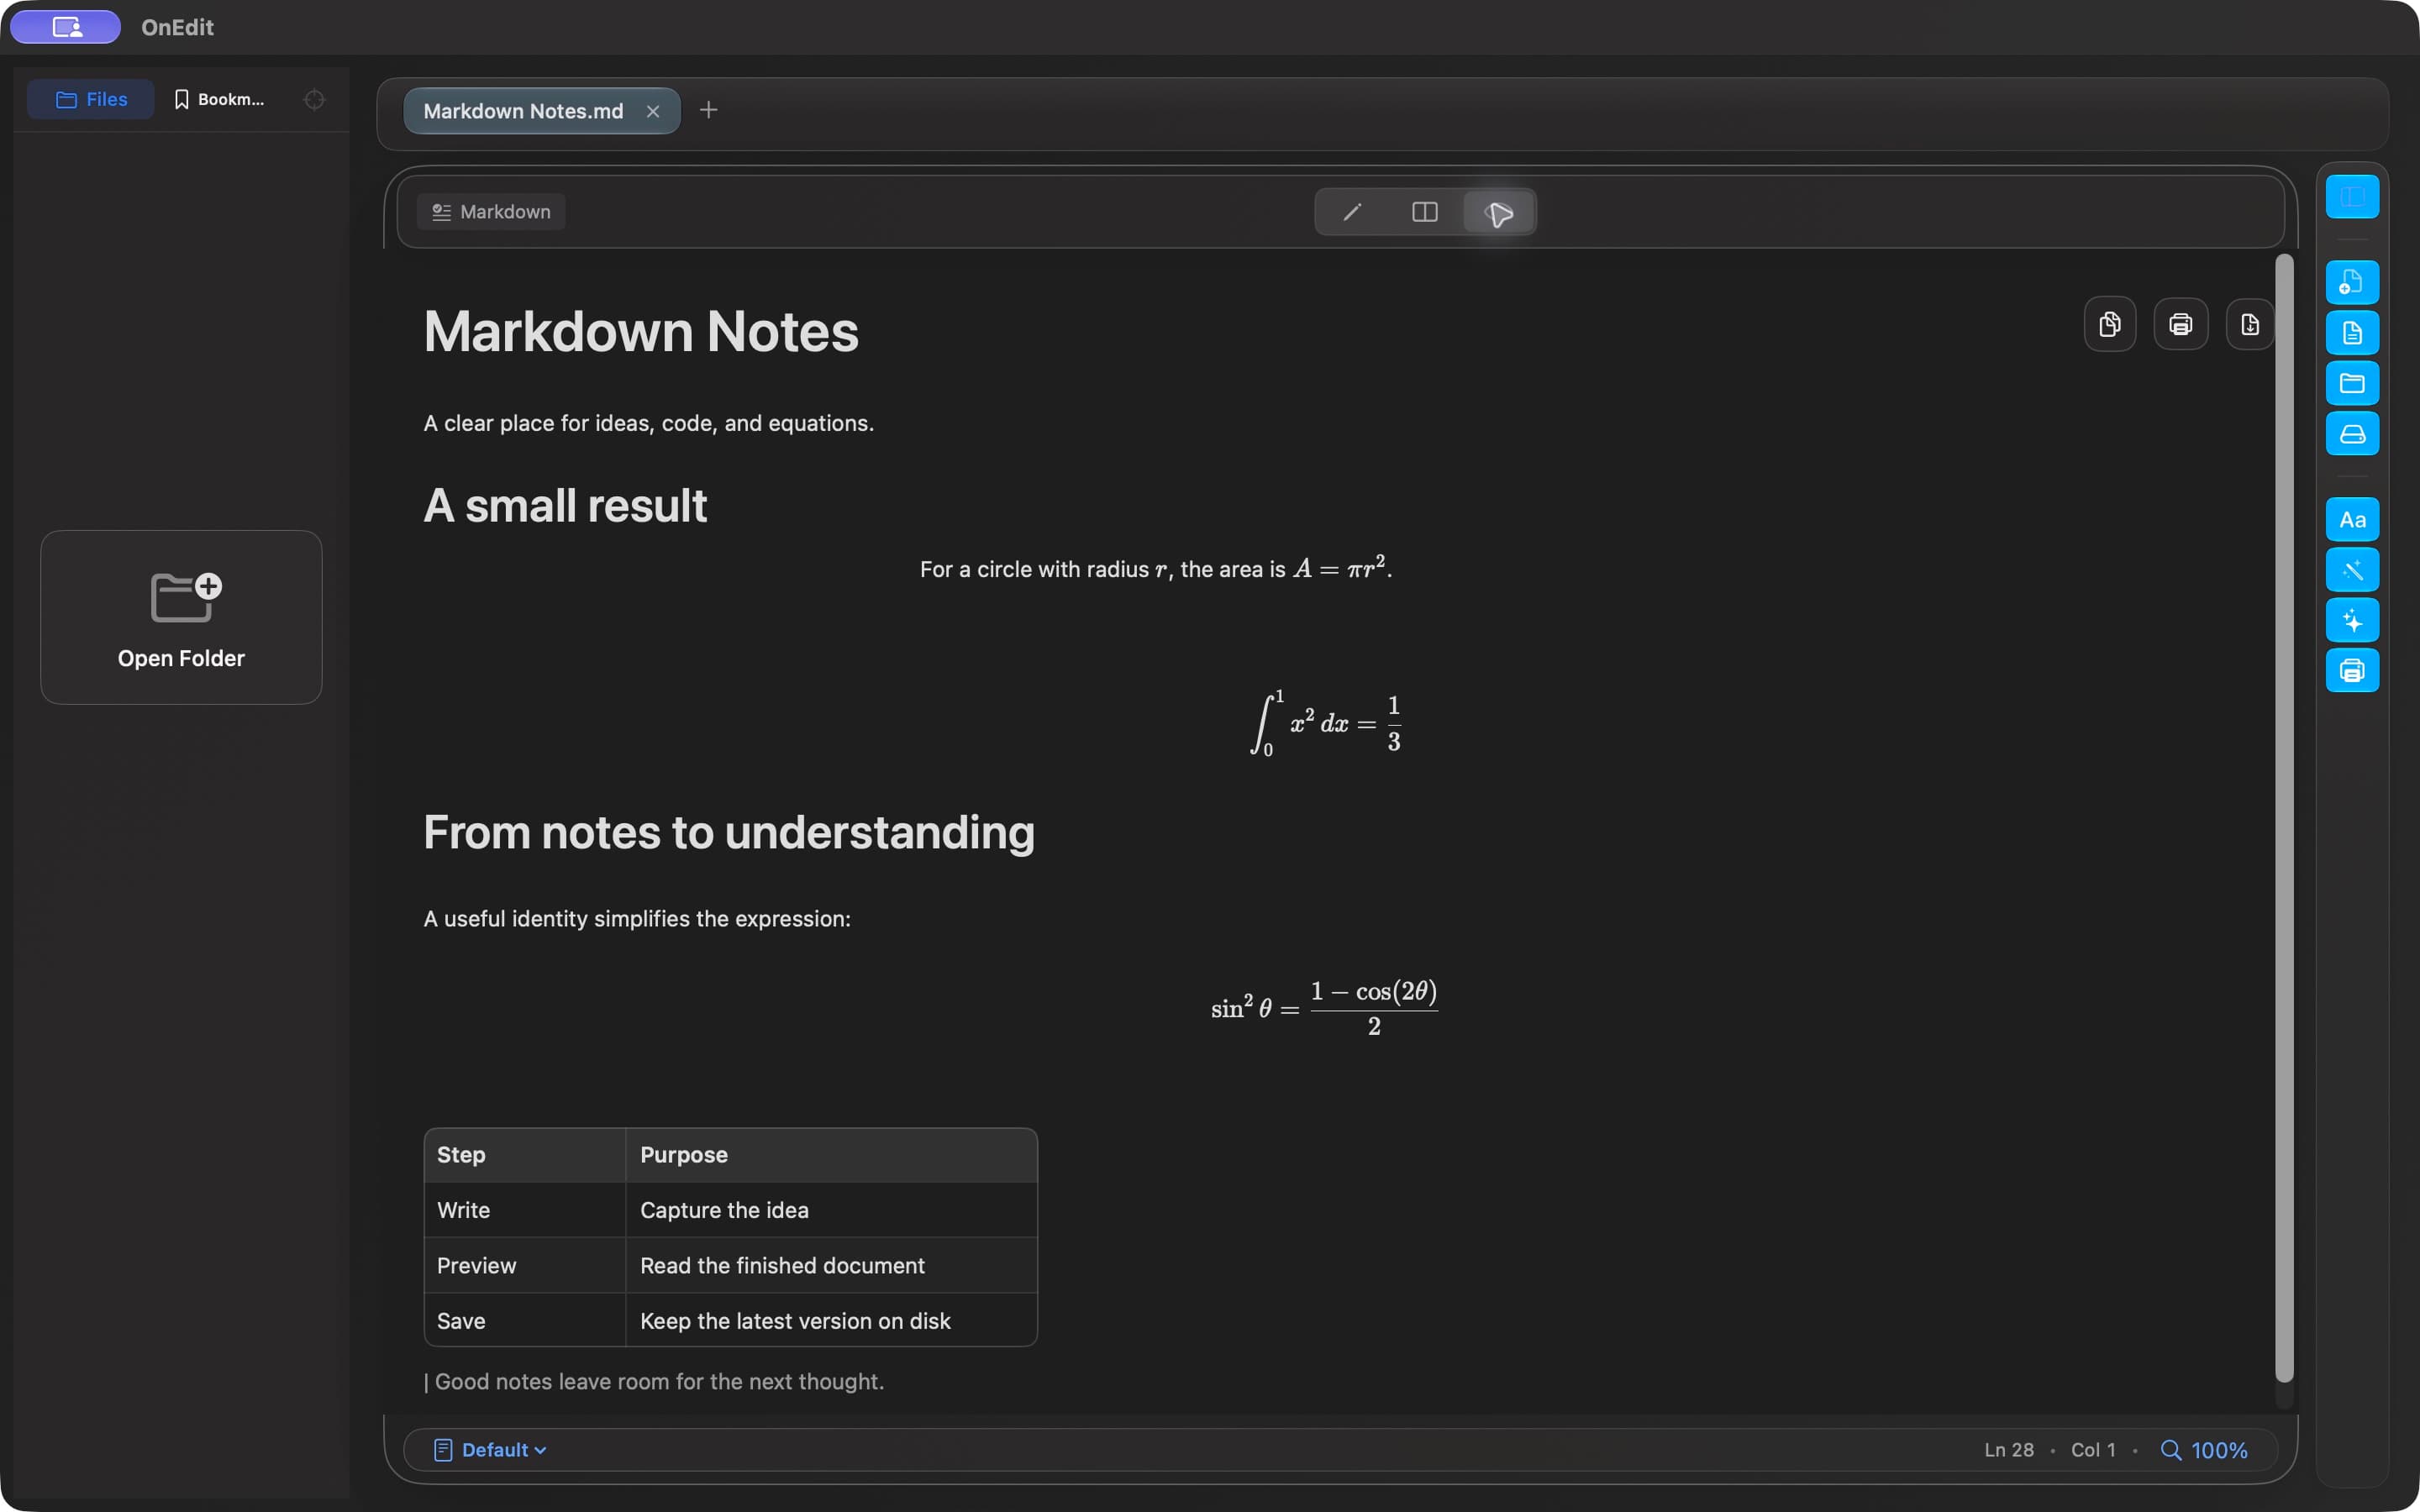The height and width of the screenshot is (1512, 2420).
Task: Click the purple screen-share icon in the title bar
Action: 66,27
